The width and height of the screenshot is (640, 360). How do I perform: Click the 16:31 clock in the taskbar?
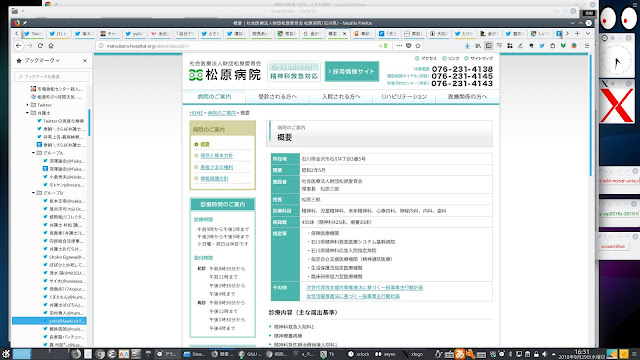[x=582, y=354]
